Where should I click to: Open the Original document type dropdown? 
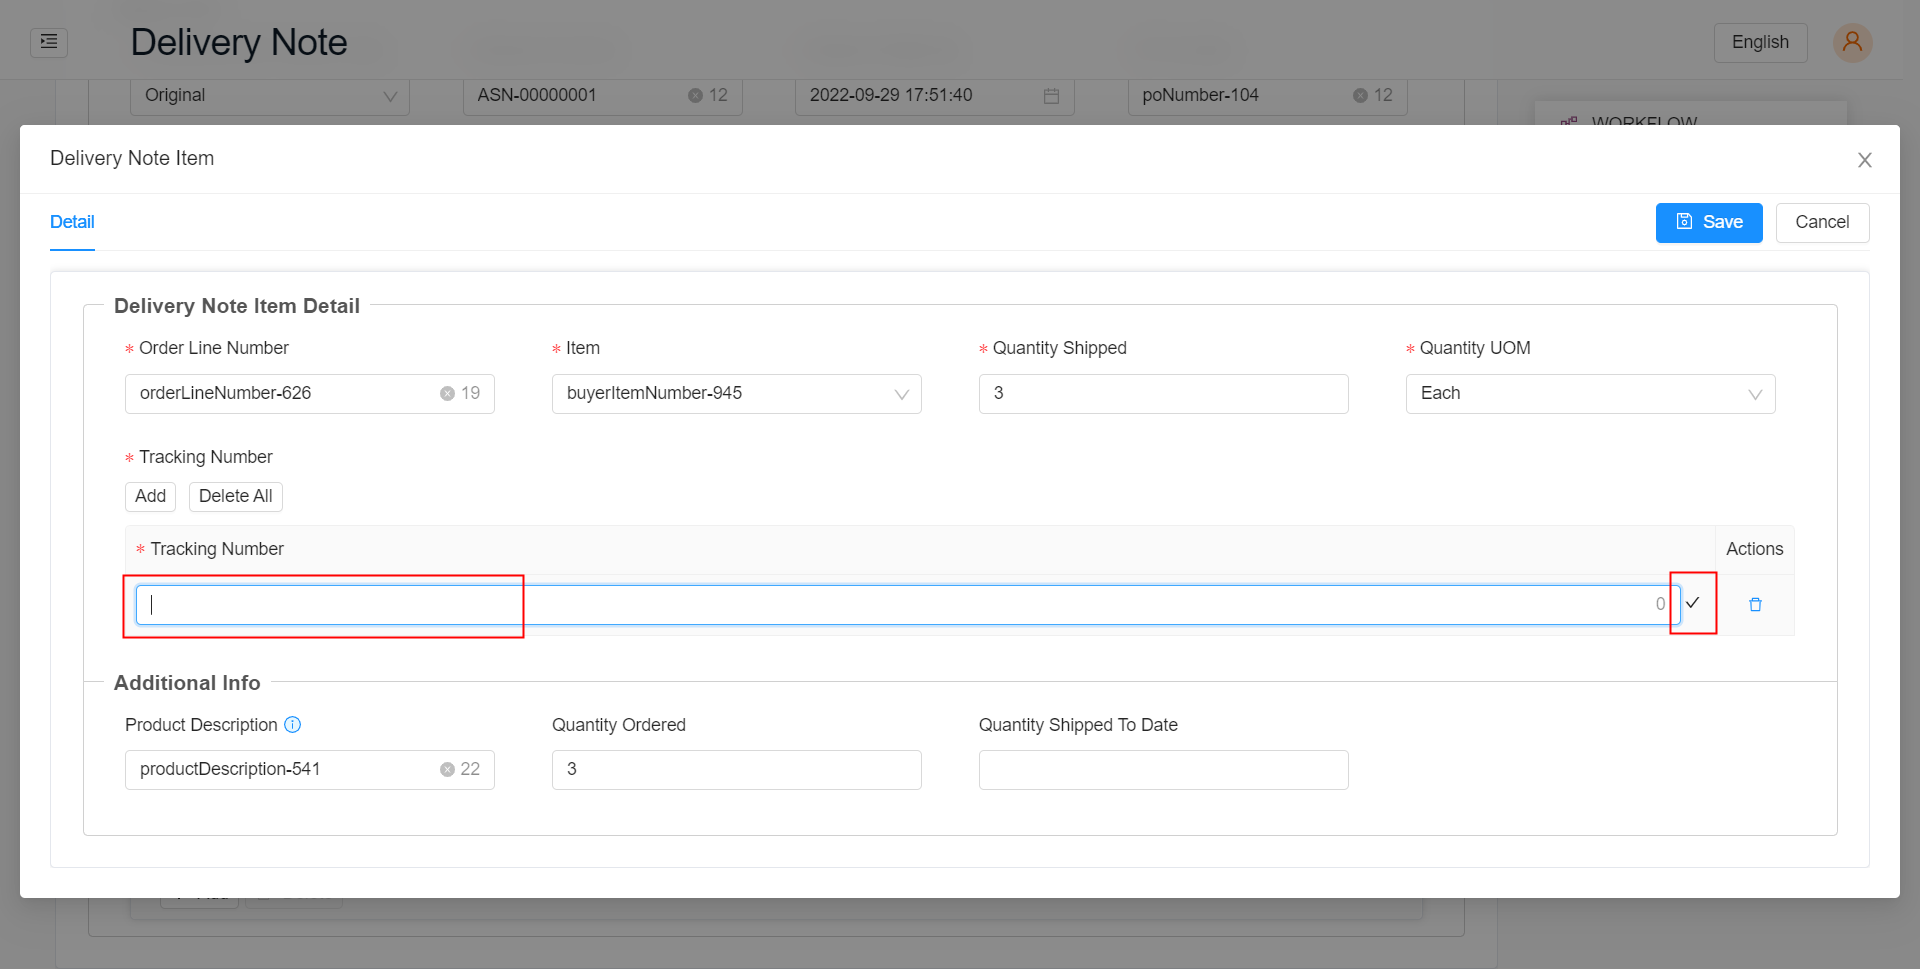click(389, 96)
